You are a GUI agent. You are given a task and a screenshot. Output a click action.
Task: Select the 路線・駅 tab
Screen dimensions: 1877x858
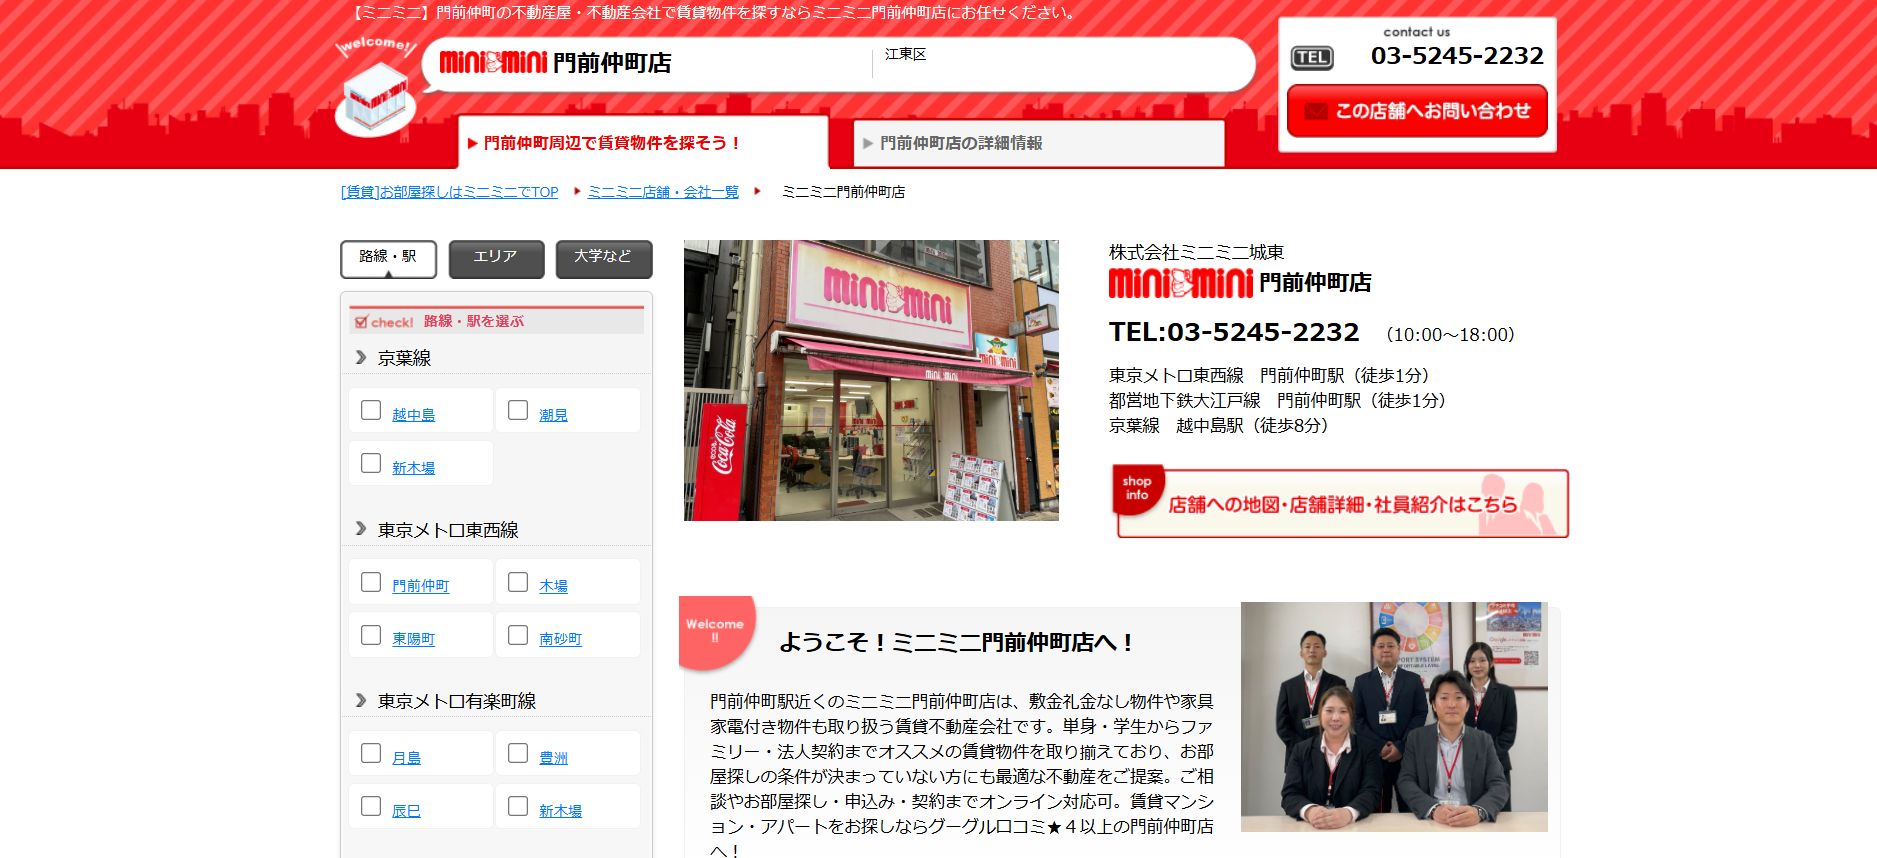coord(388,259)
